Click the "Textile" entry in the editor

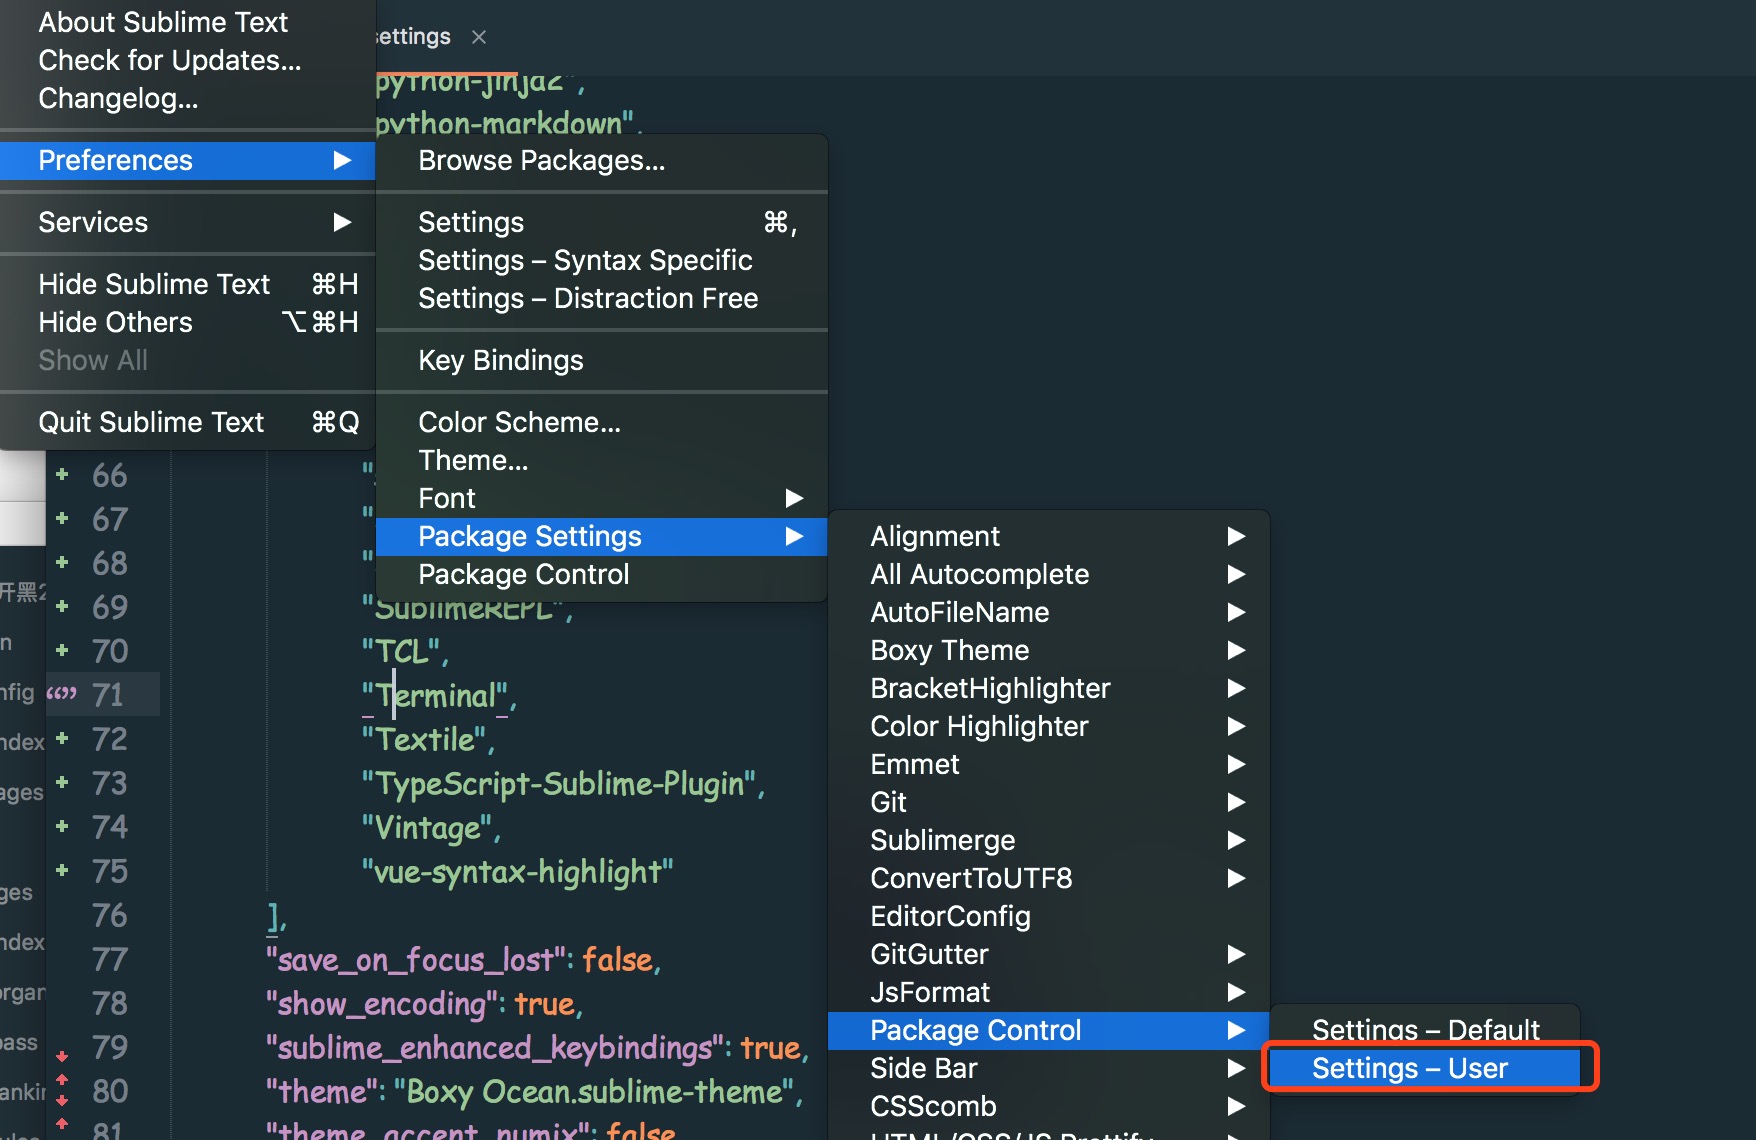click(x=423, y=740)
